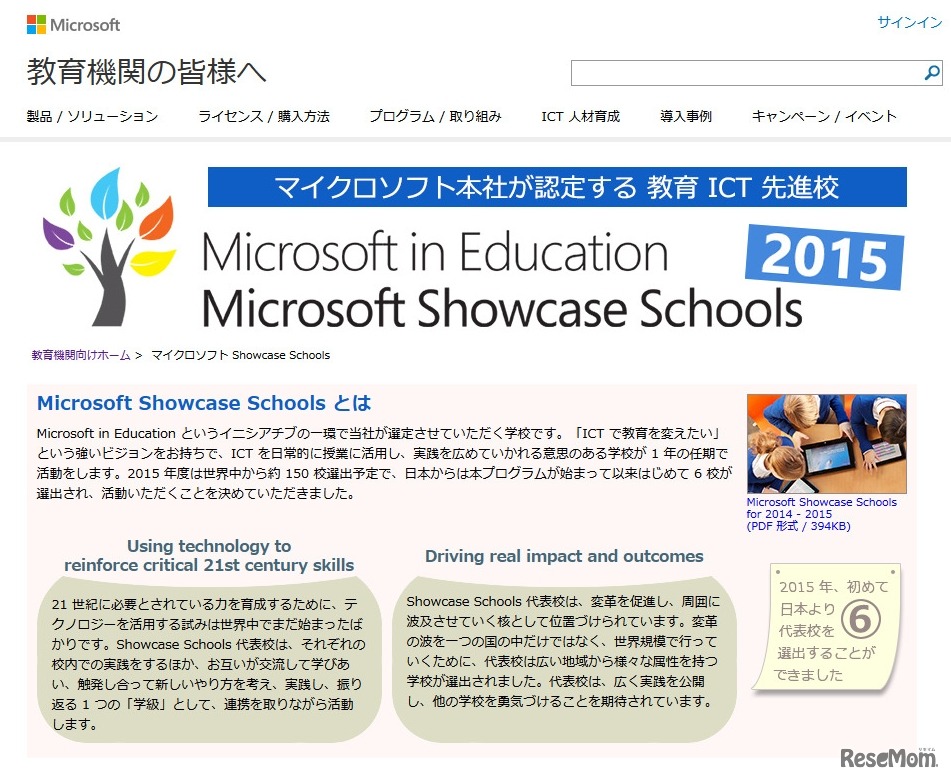Click the マイクロソフト本社が認定する 教育 ICT 先進校 banner
This screenshot has width=951, height=781.
click(557, 187)
